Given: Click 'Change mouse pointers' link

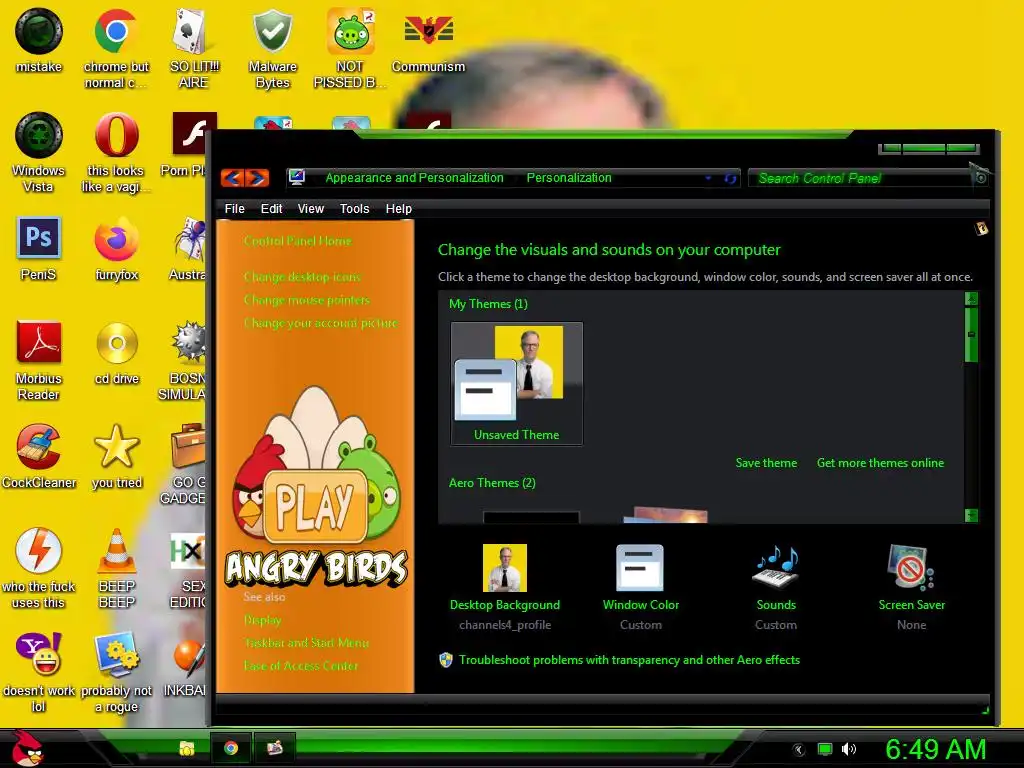Looking at the screenshot, I should point(306,300).
